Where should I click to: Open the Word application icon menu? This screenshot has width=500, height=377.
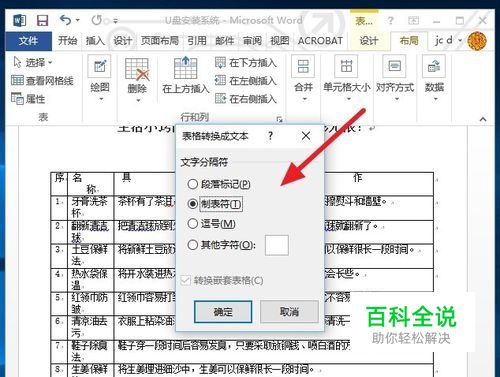pyautogui.click(x=19, y=21)
